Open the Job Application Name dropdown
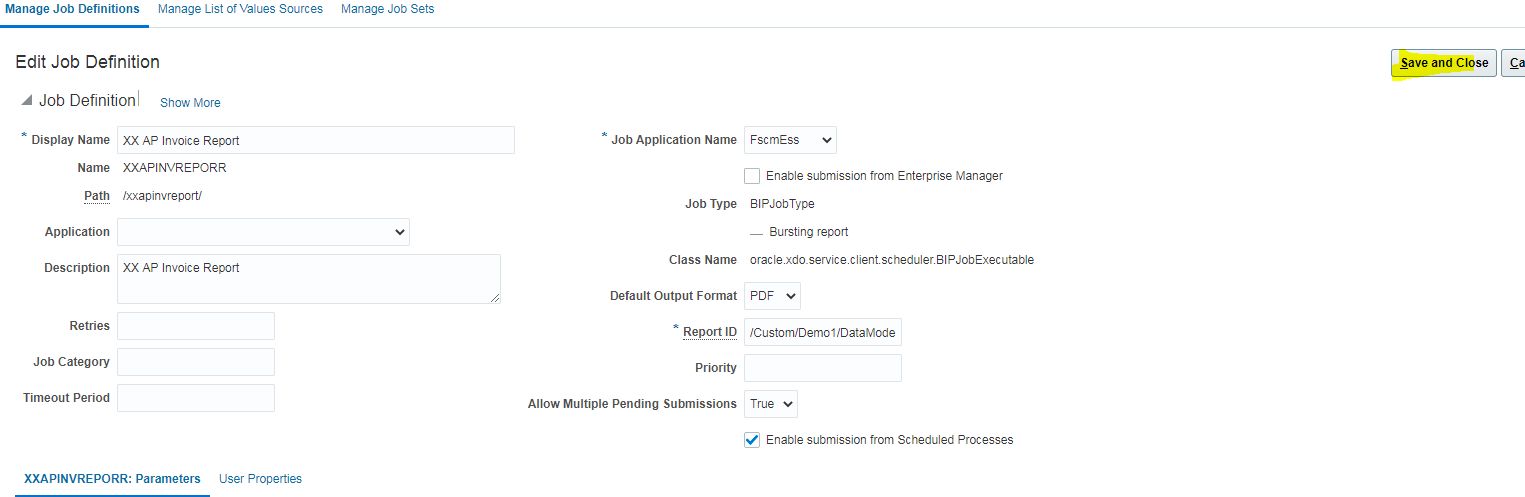This screenshot has width=1525, height=497. coord(790,140)
